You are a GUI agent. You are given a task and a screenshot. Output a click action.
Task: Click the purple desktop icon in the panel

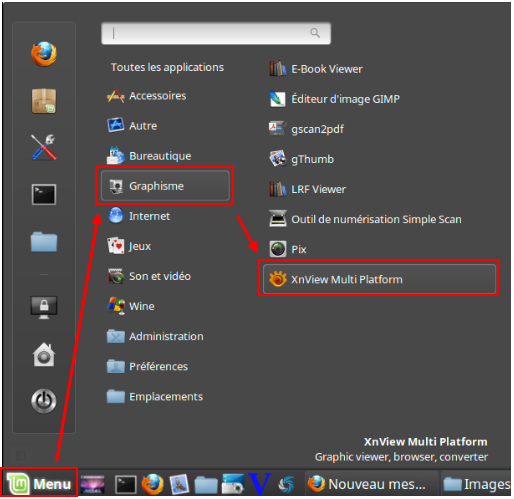click(92, 484)
